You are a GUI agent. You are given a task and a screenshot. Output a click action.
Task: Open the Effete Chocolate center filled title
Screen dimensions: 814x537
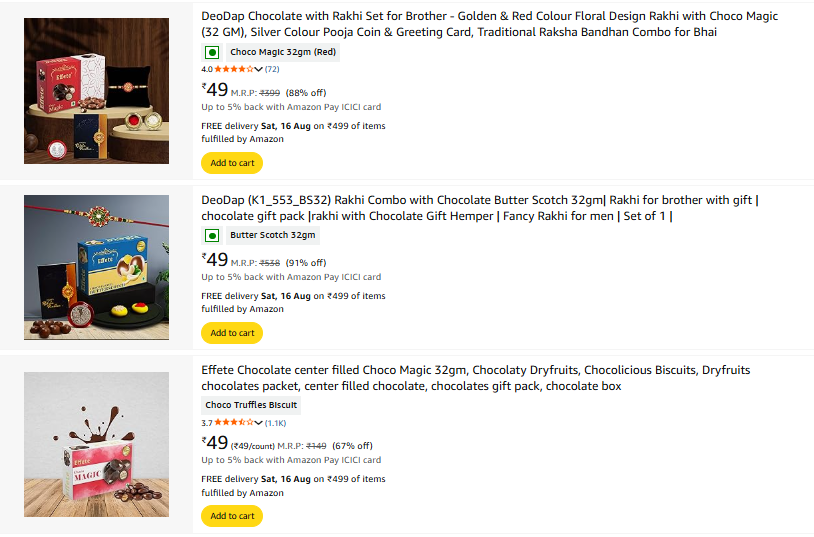(476, 378)
